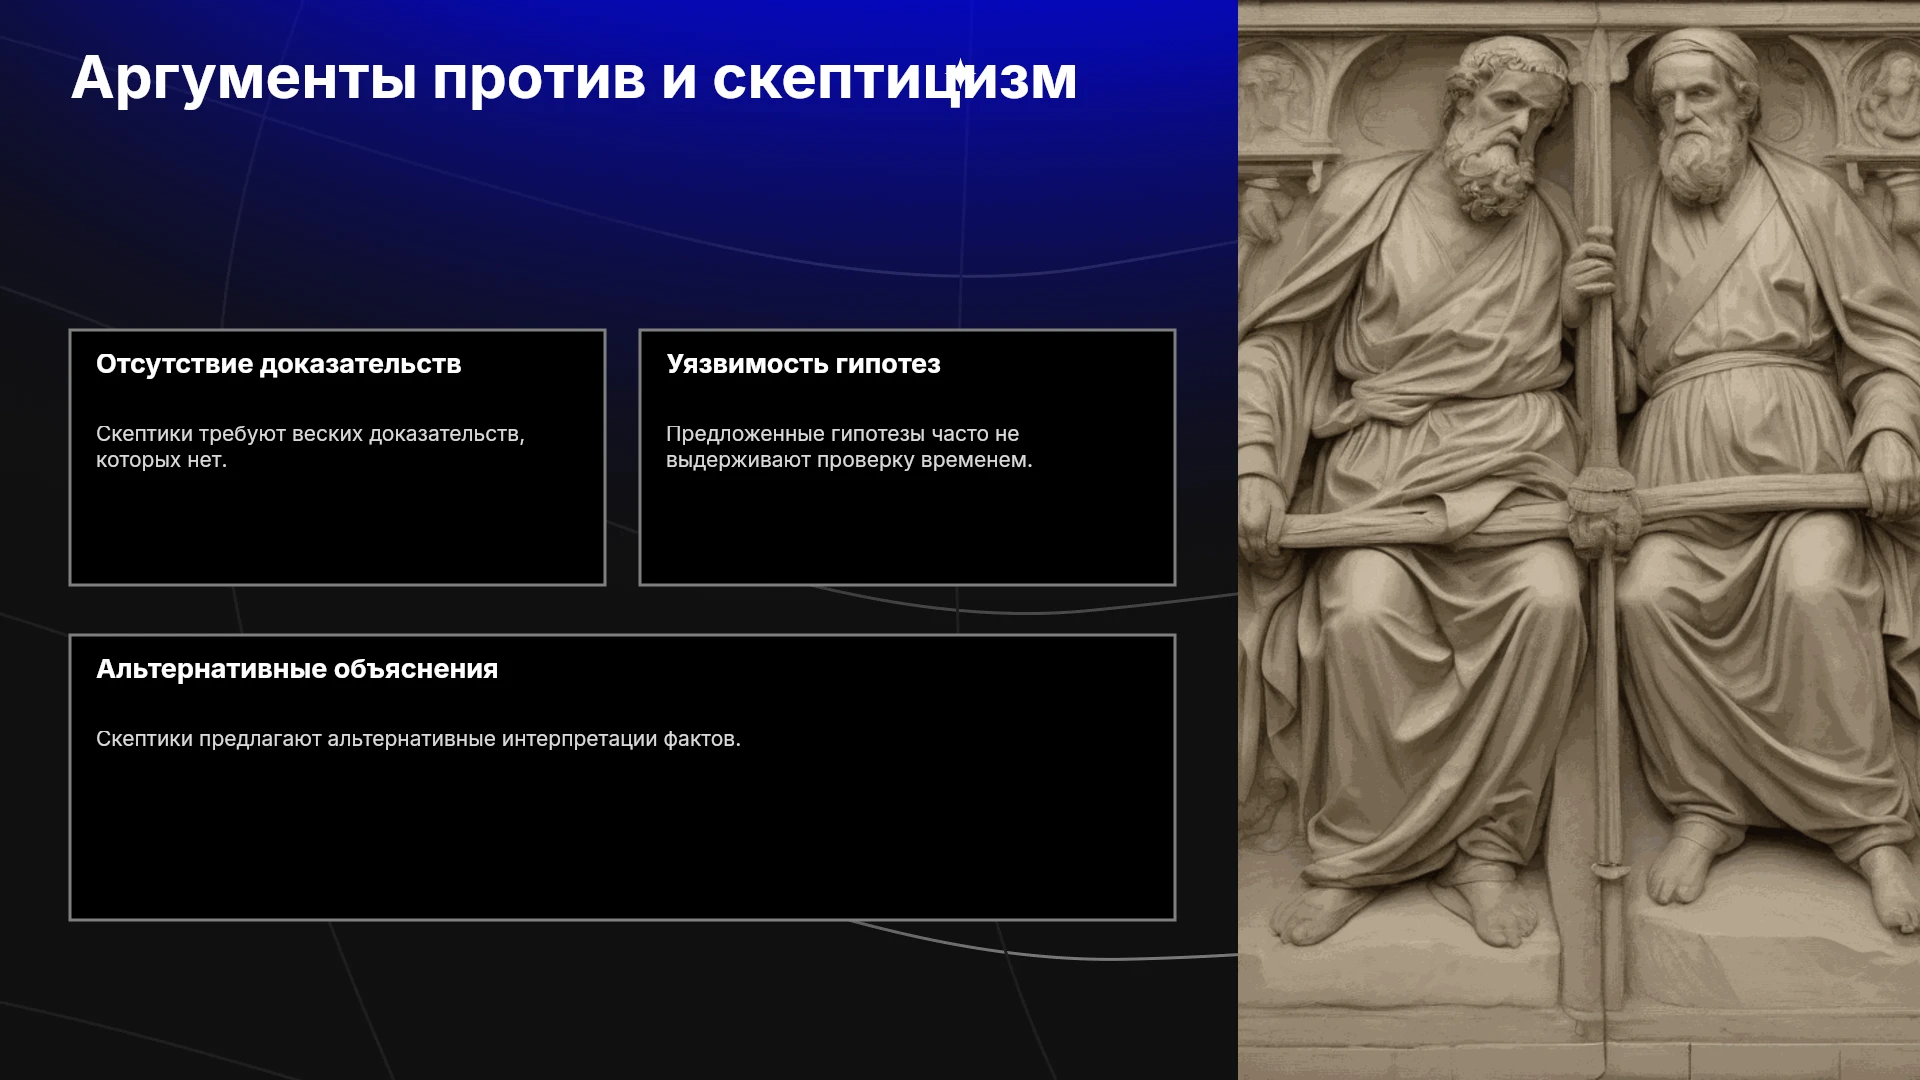Click empty space inside Альтернативные объяснения card
The width and height of the screenshot is (1920, 1080).
(622, 840)
